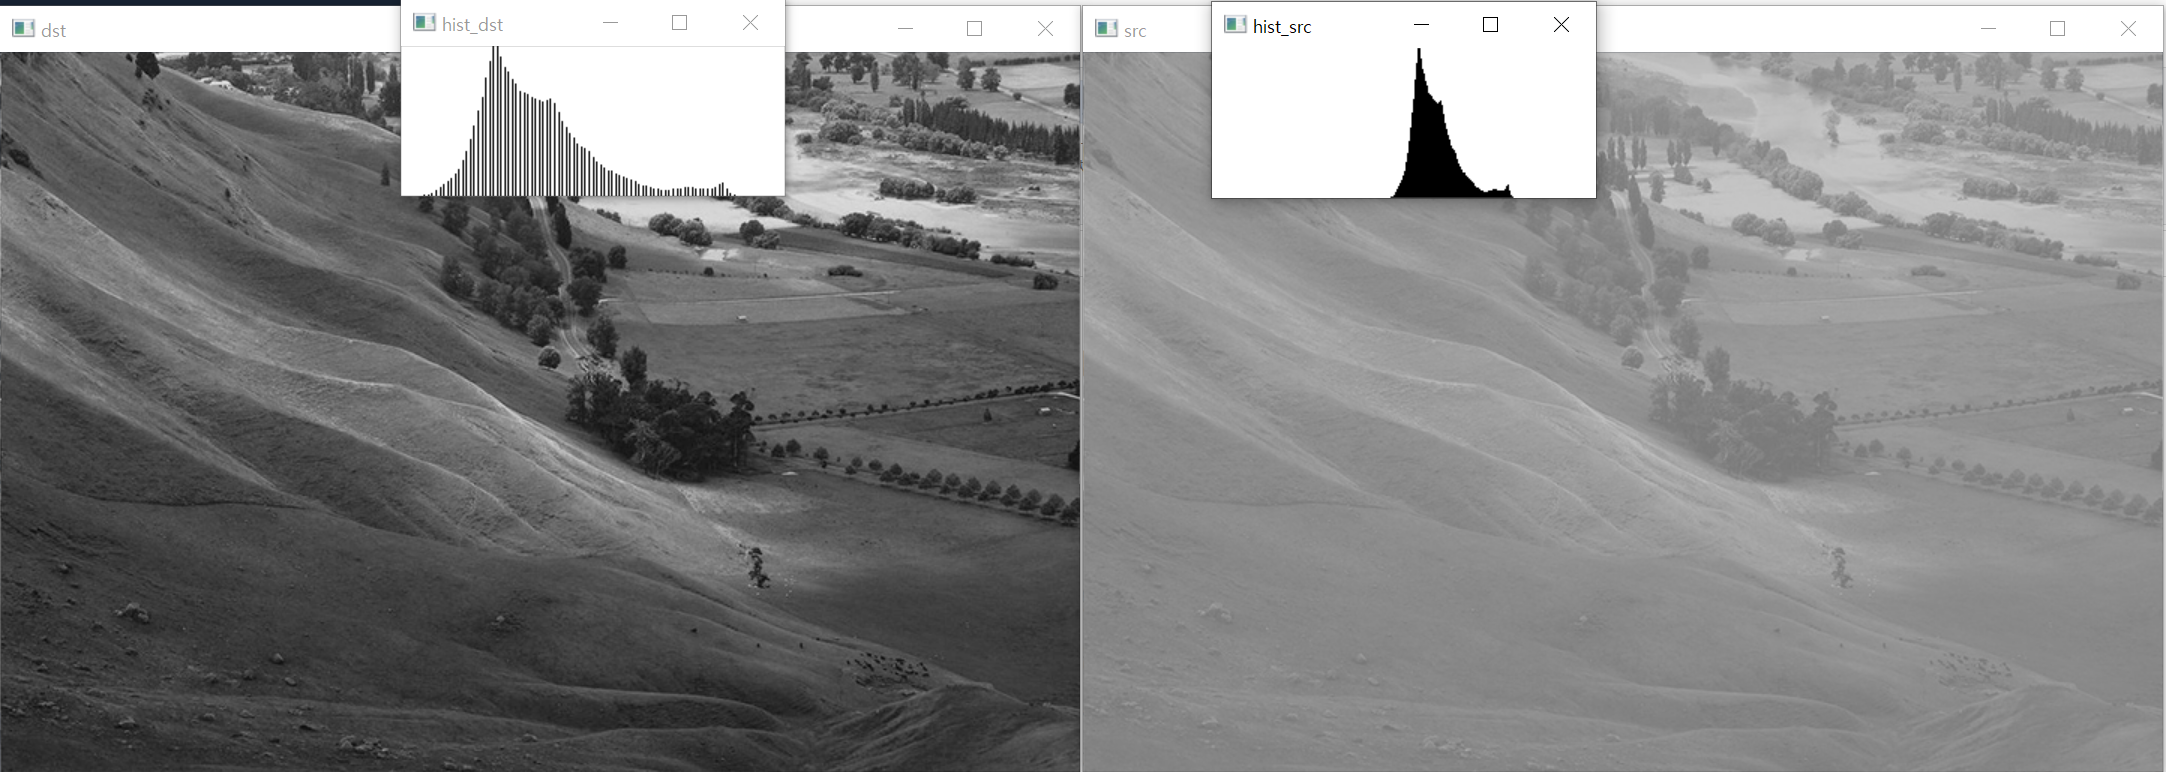
Task: Click the equalized histogram plot in hist_dst
Action: point(593,121)
